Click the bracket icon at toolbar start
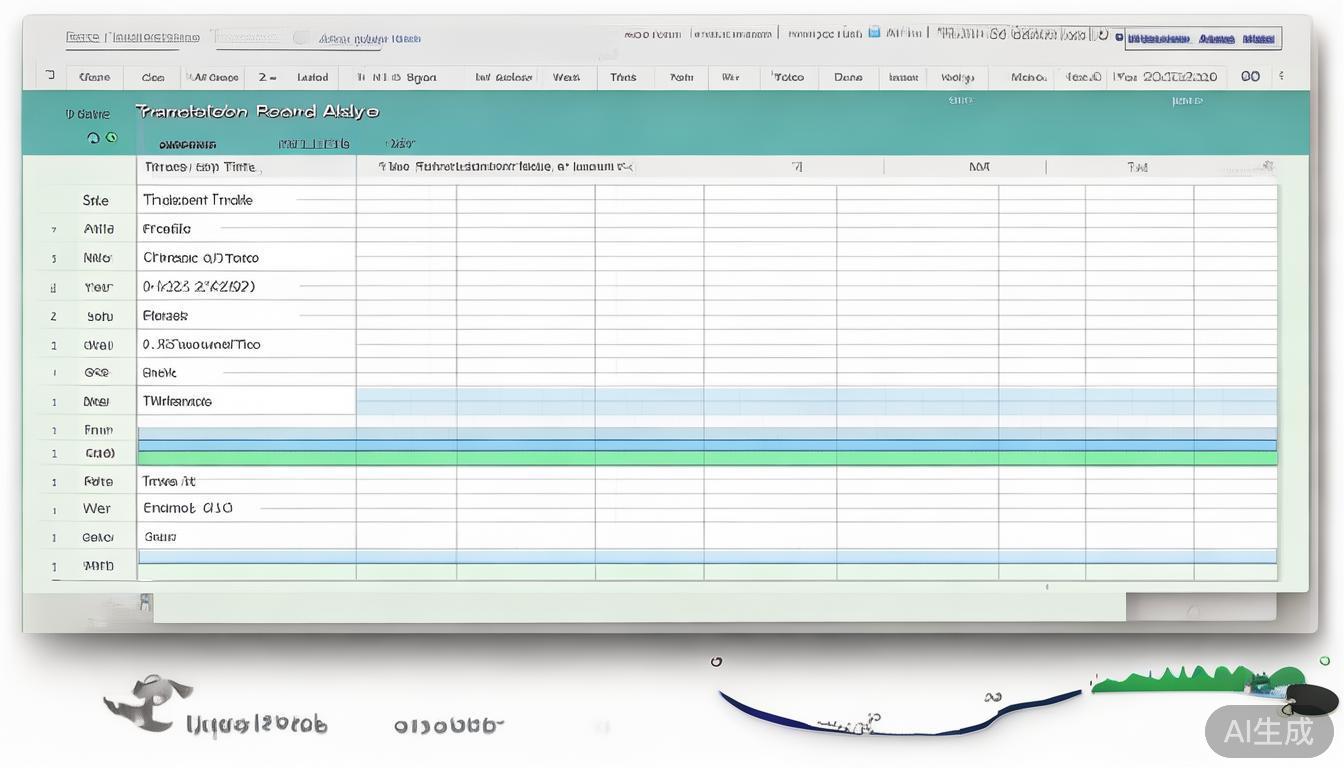1344x768 pixels. [50, 76]
